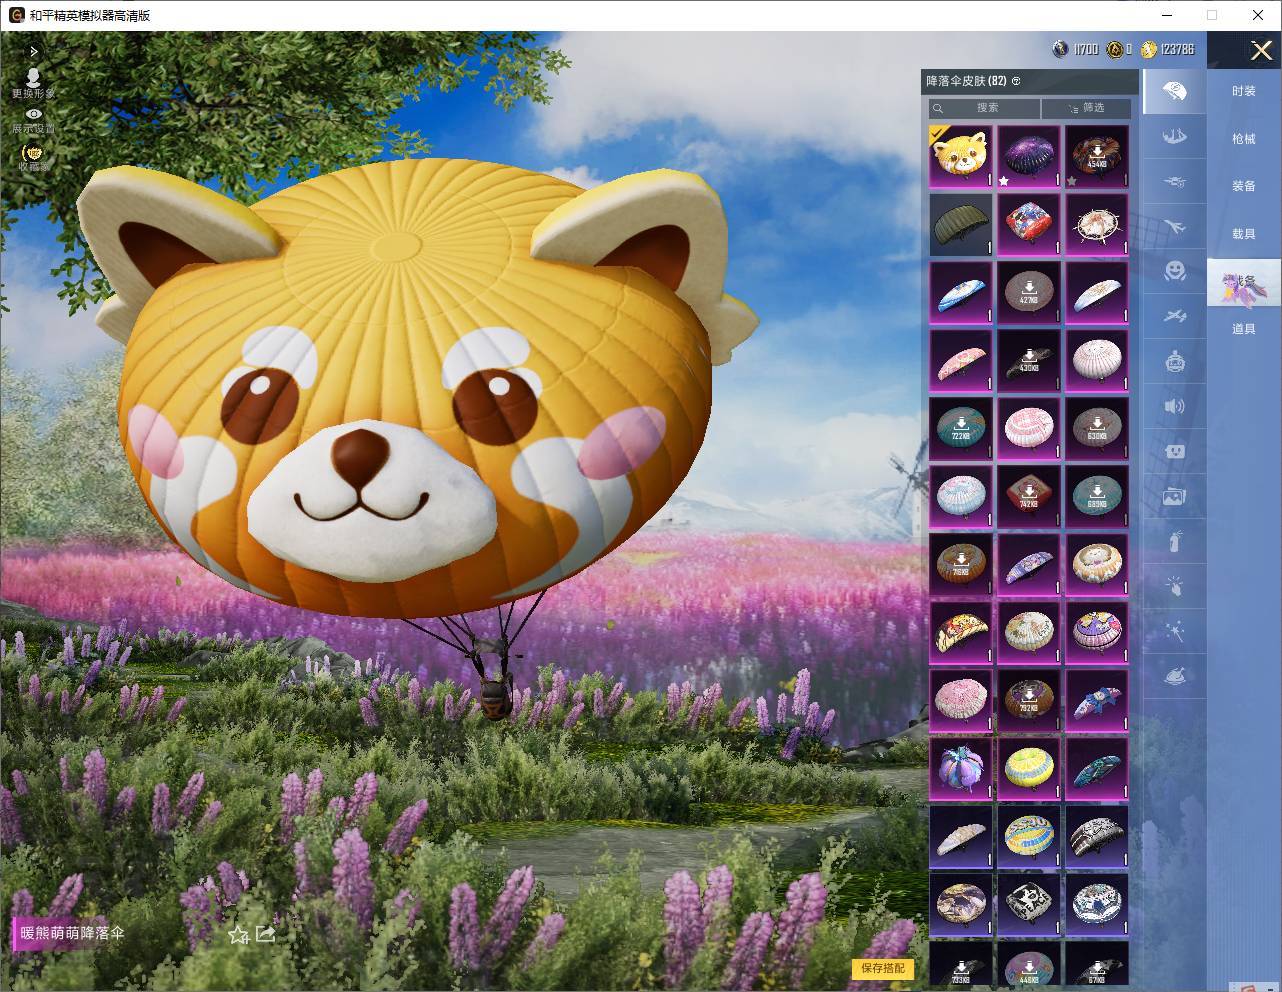Open the picture gallery category icon
The image size is (1282, 992).
coord(1175,496)
